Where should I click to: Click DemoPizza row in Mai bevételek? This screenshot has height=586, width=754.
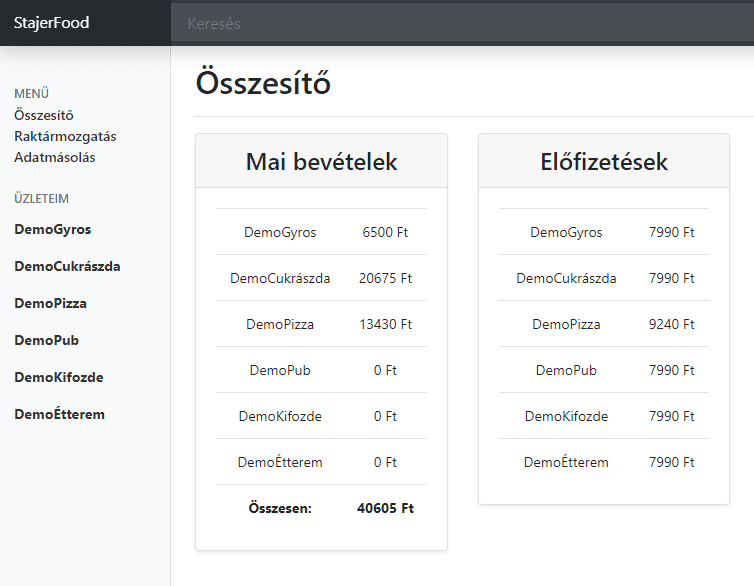click(x=321, y=324)
